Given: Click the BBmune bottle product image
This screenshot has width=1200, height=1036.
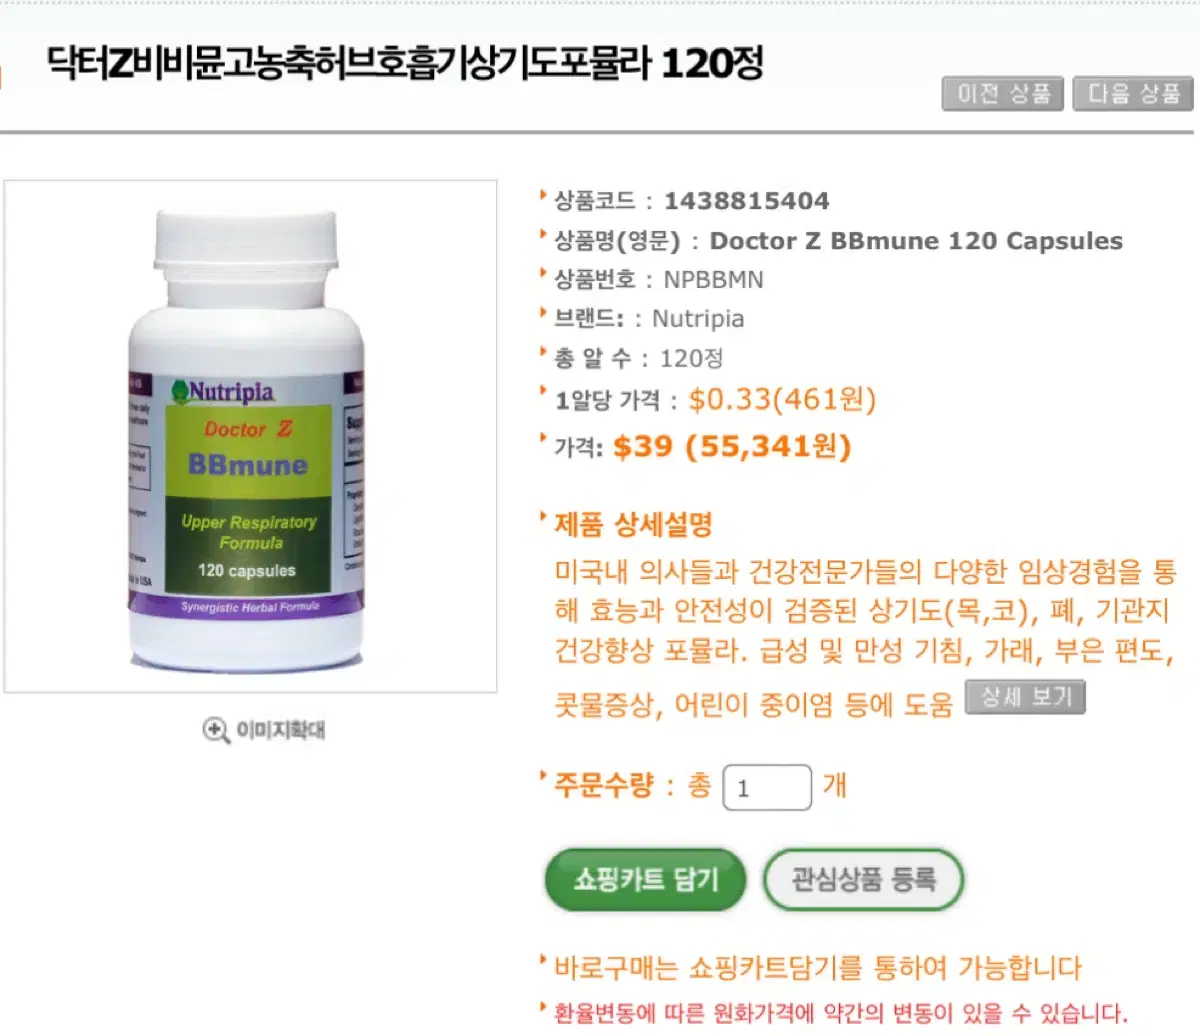Looking at the screenshot, I should (250, 436).
